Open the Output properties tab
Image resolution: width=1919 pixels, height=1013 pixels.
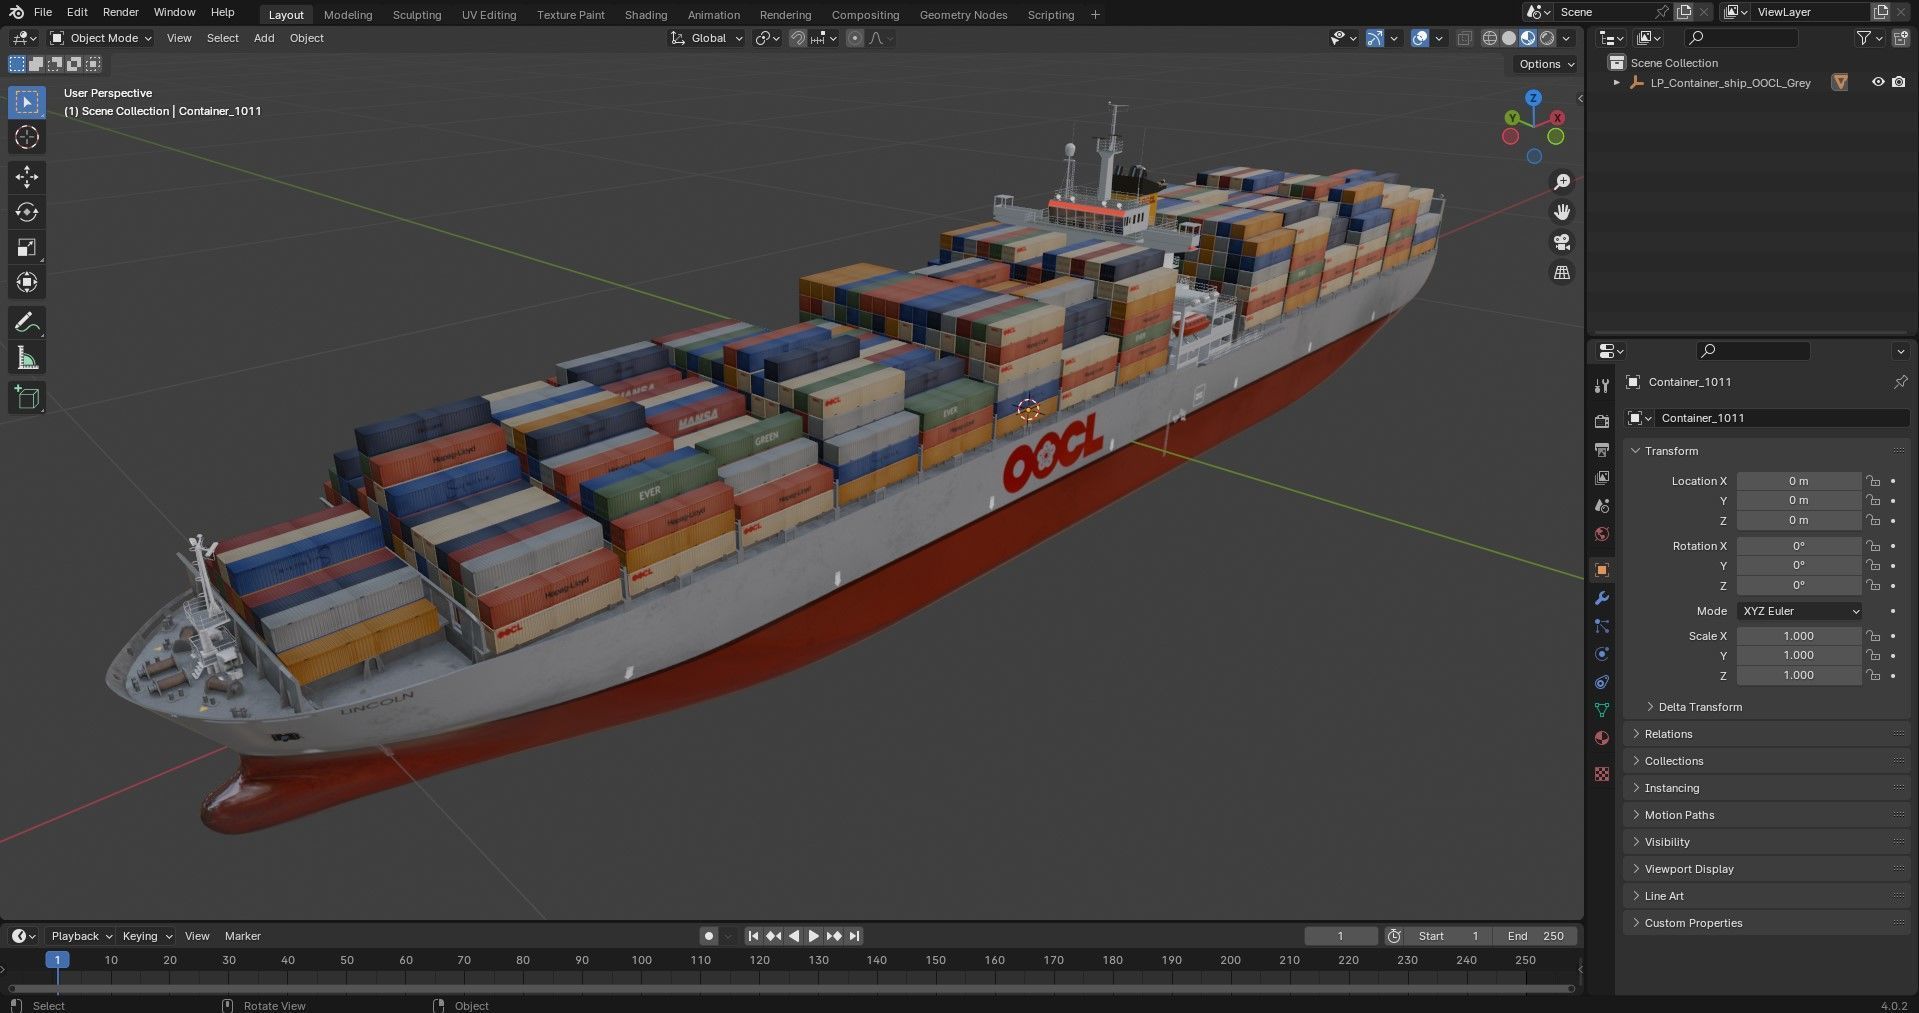point(1602,450)
